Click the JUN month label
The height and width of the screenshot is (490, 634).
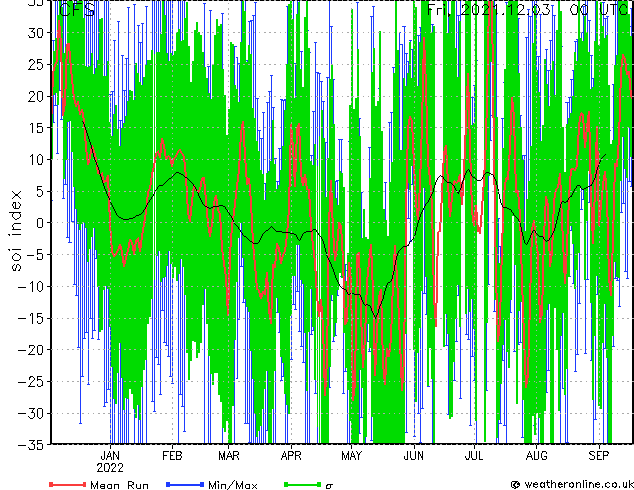click(x=414, y=456)
